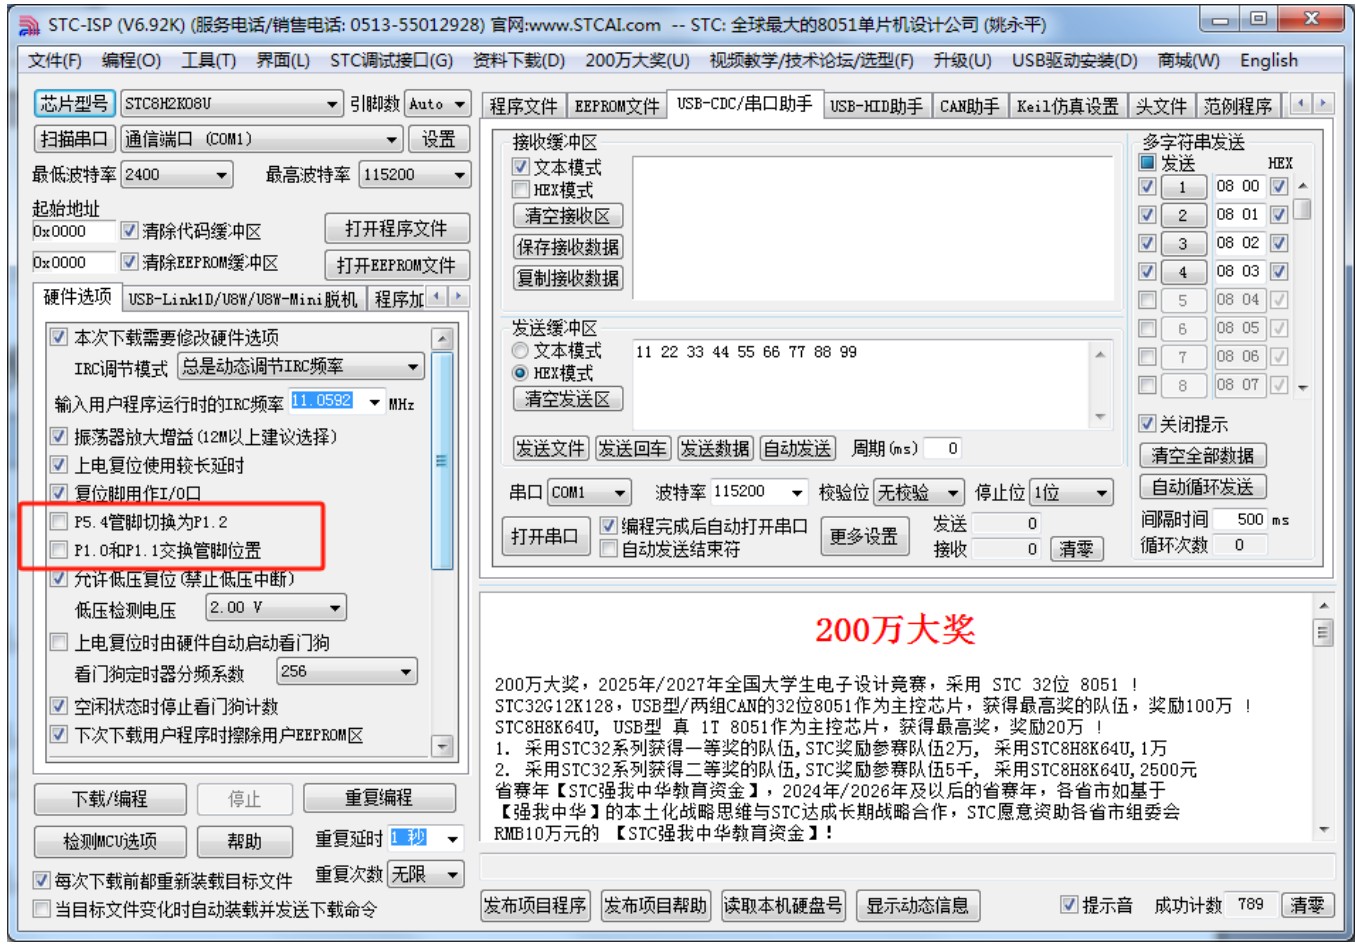Screen dimensions: 1356x945
Task: Enable multi-string row 5 checkbox
Action: (x=1147, y=300)
